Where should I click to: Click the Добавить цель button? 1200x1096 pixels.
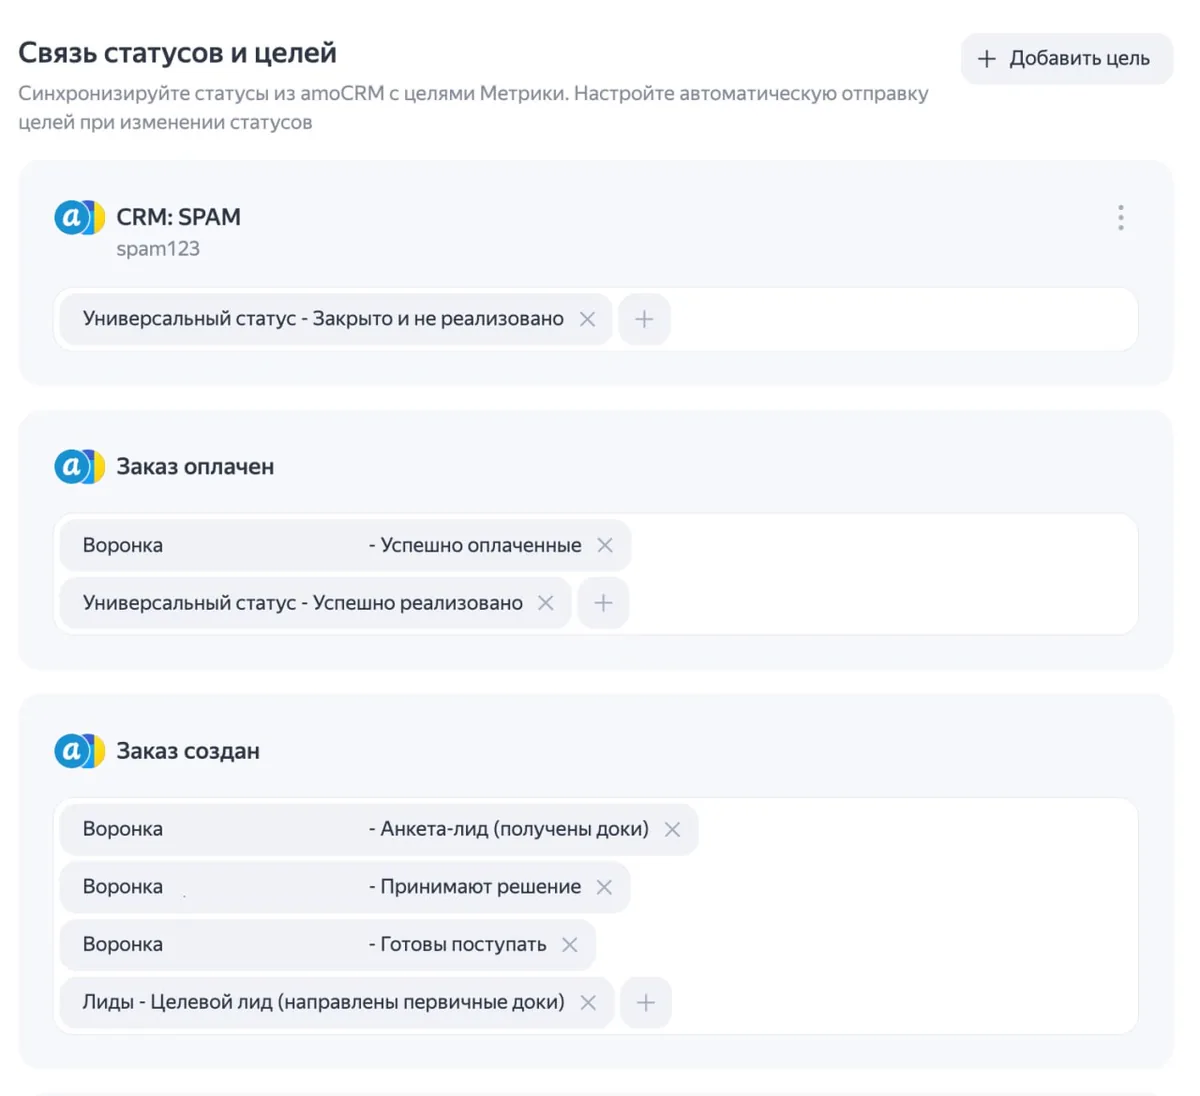pos(1066,59)
